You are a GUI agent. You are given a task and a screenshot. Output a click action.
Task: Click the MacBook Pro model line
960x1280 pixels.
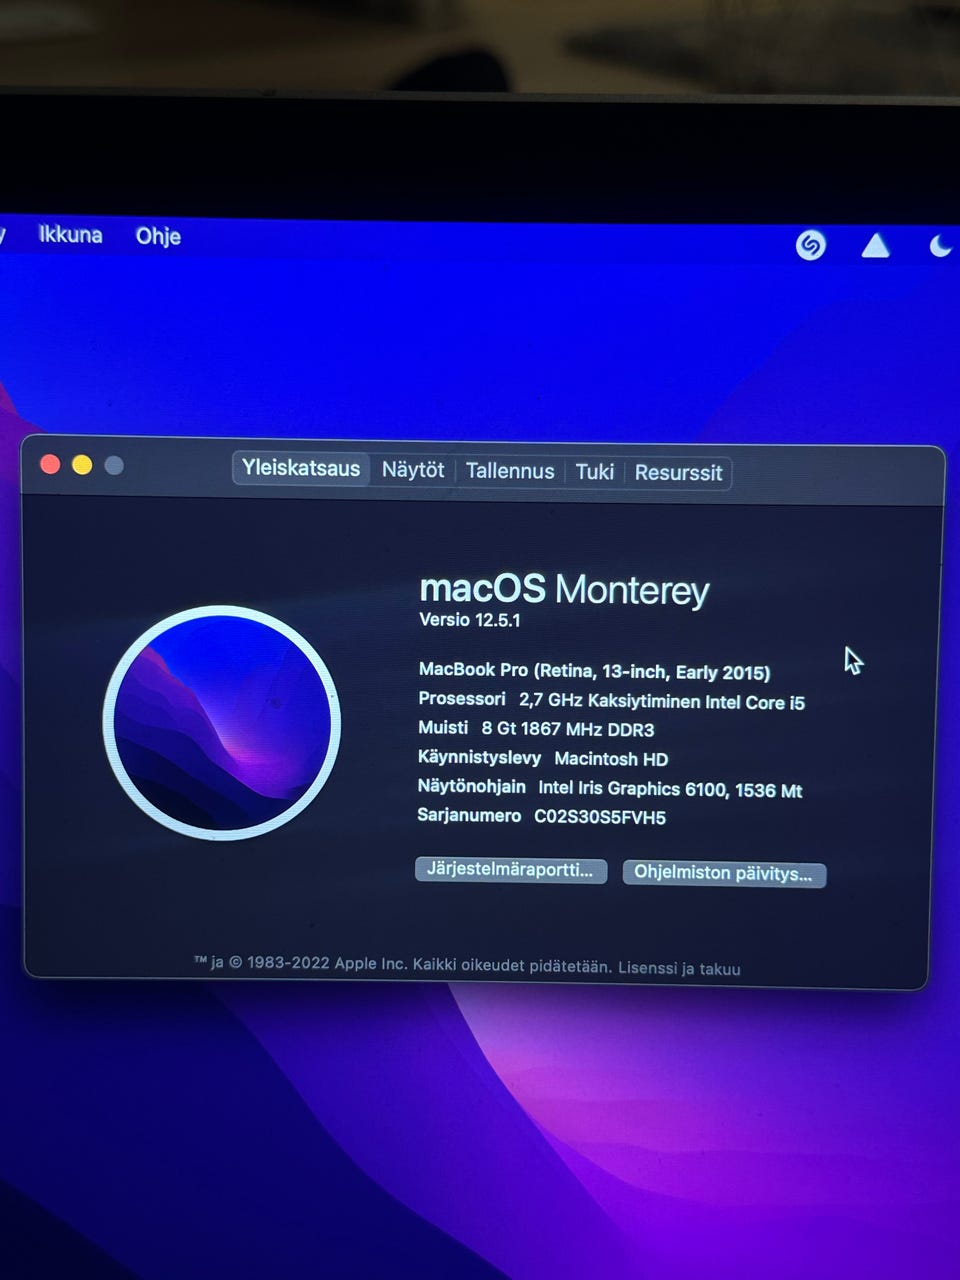pos(594,671)
